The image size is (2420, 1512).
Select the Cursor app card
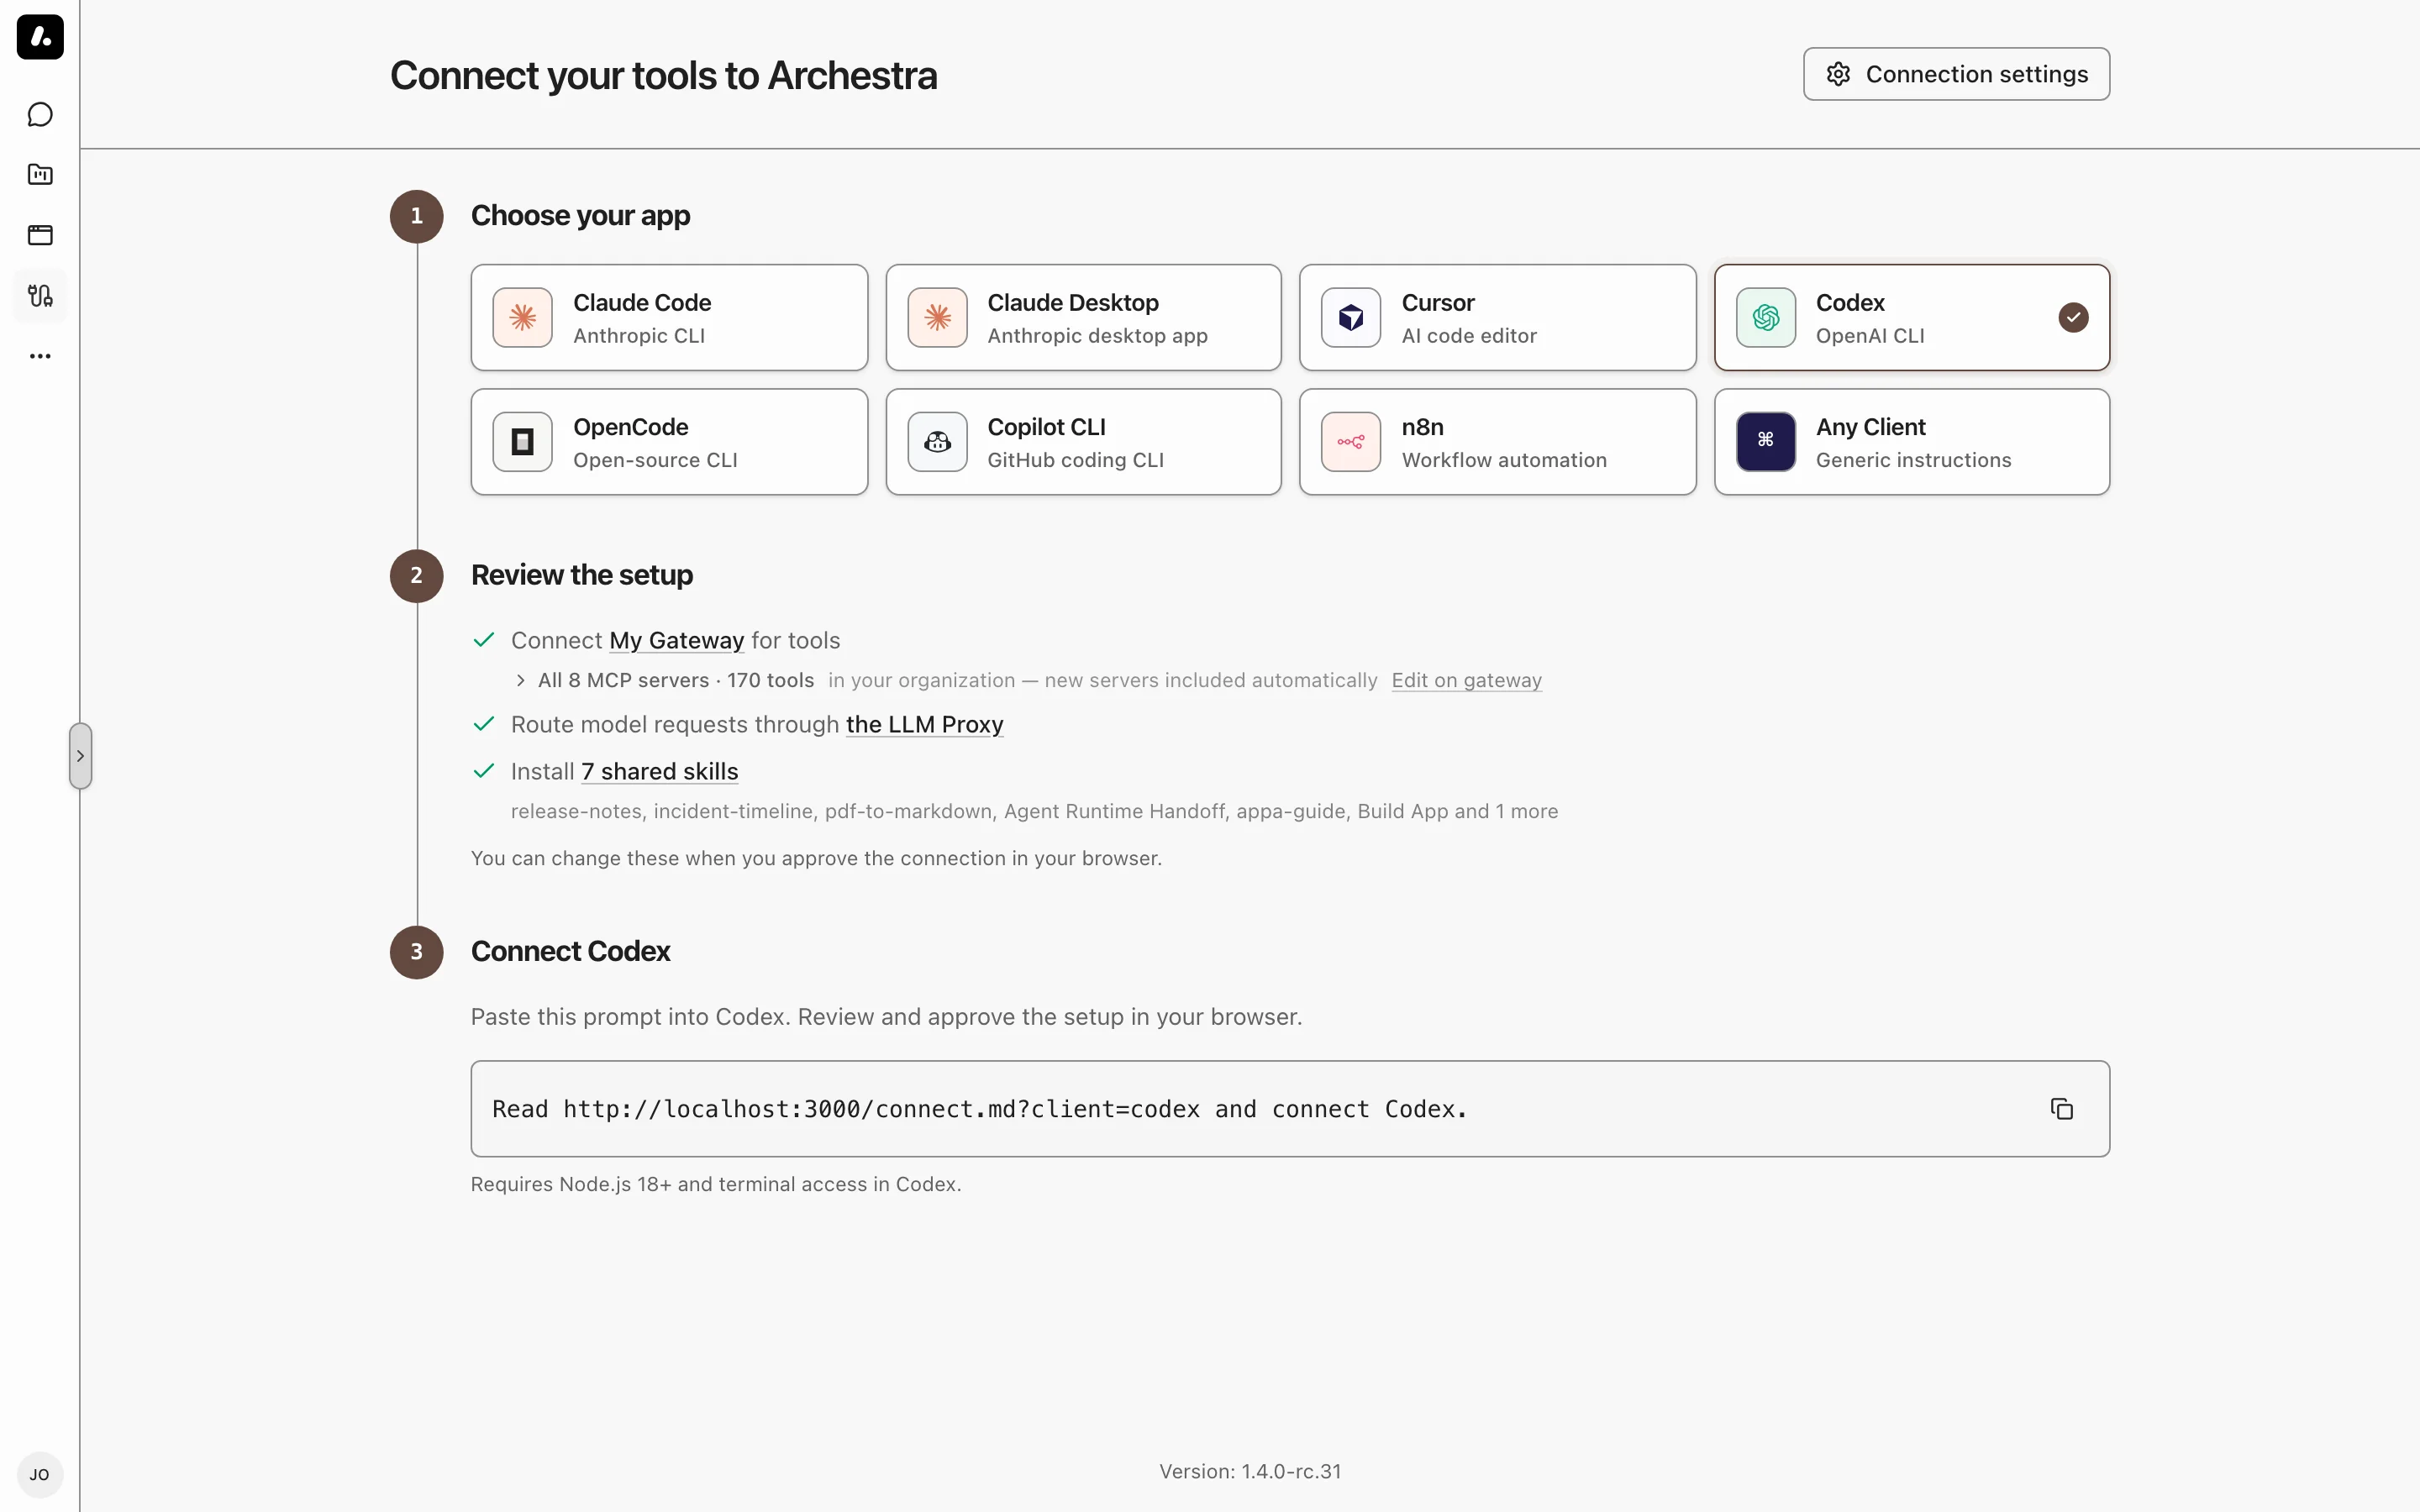(x=1497, y=318)
